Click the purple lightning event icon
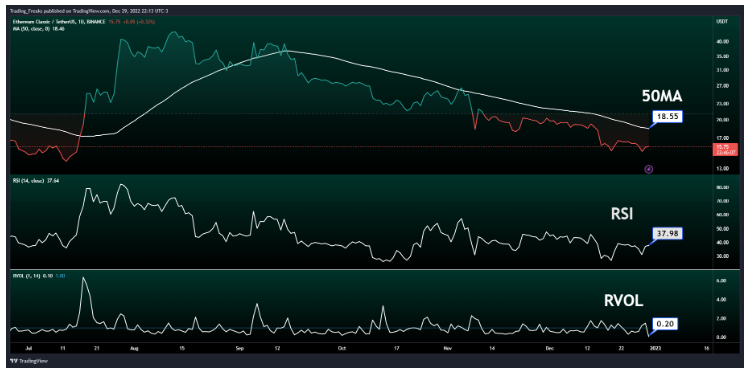 click(x=648, y=169)
